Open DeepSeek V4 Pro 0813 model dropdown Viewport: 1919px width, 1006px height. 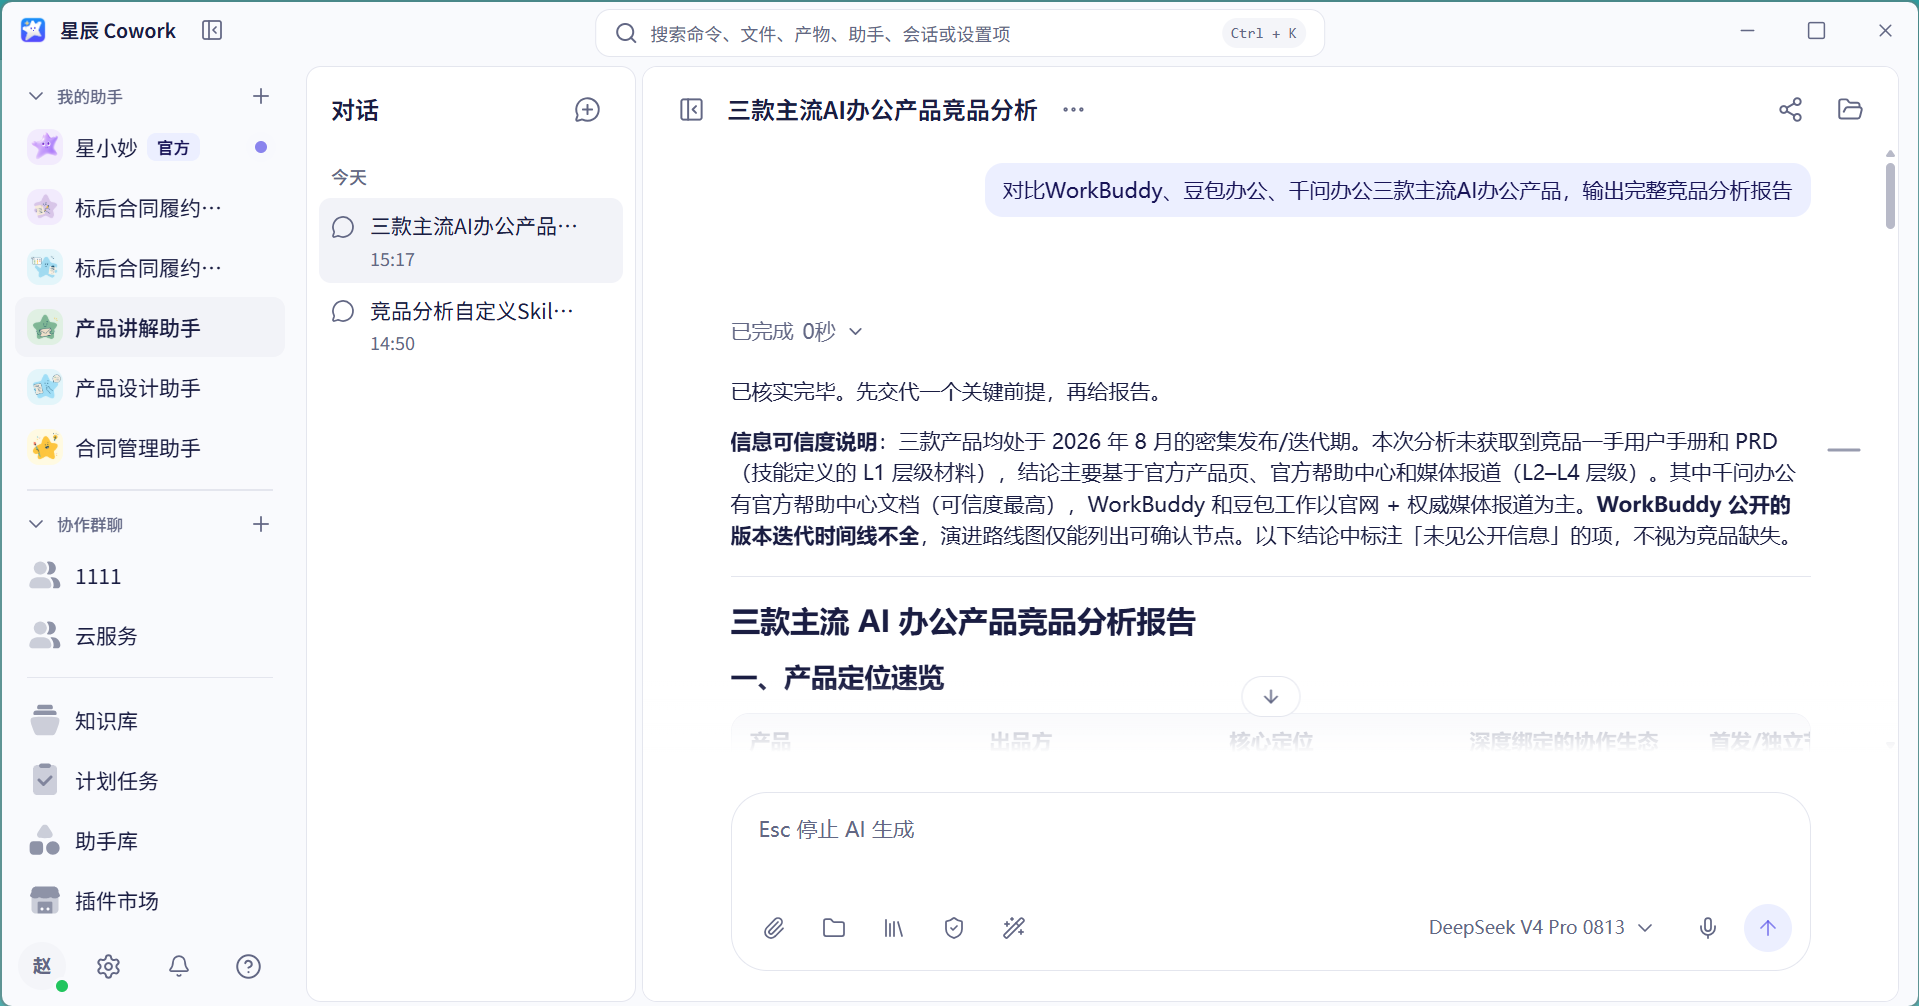tap(1540, 928)
